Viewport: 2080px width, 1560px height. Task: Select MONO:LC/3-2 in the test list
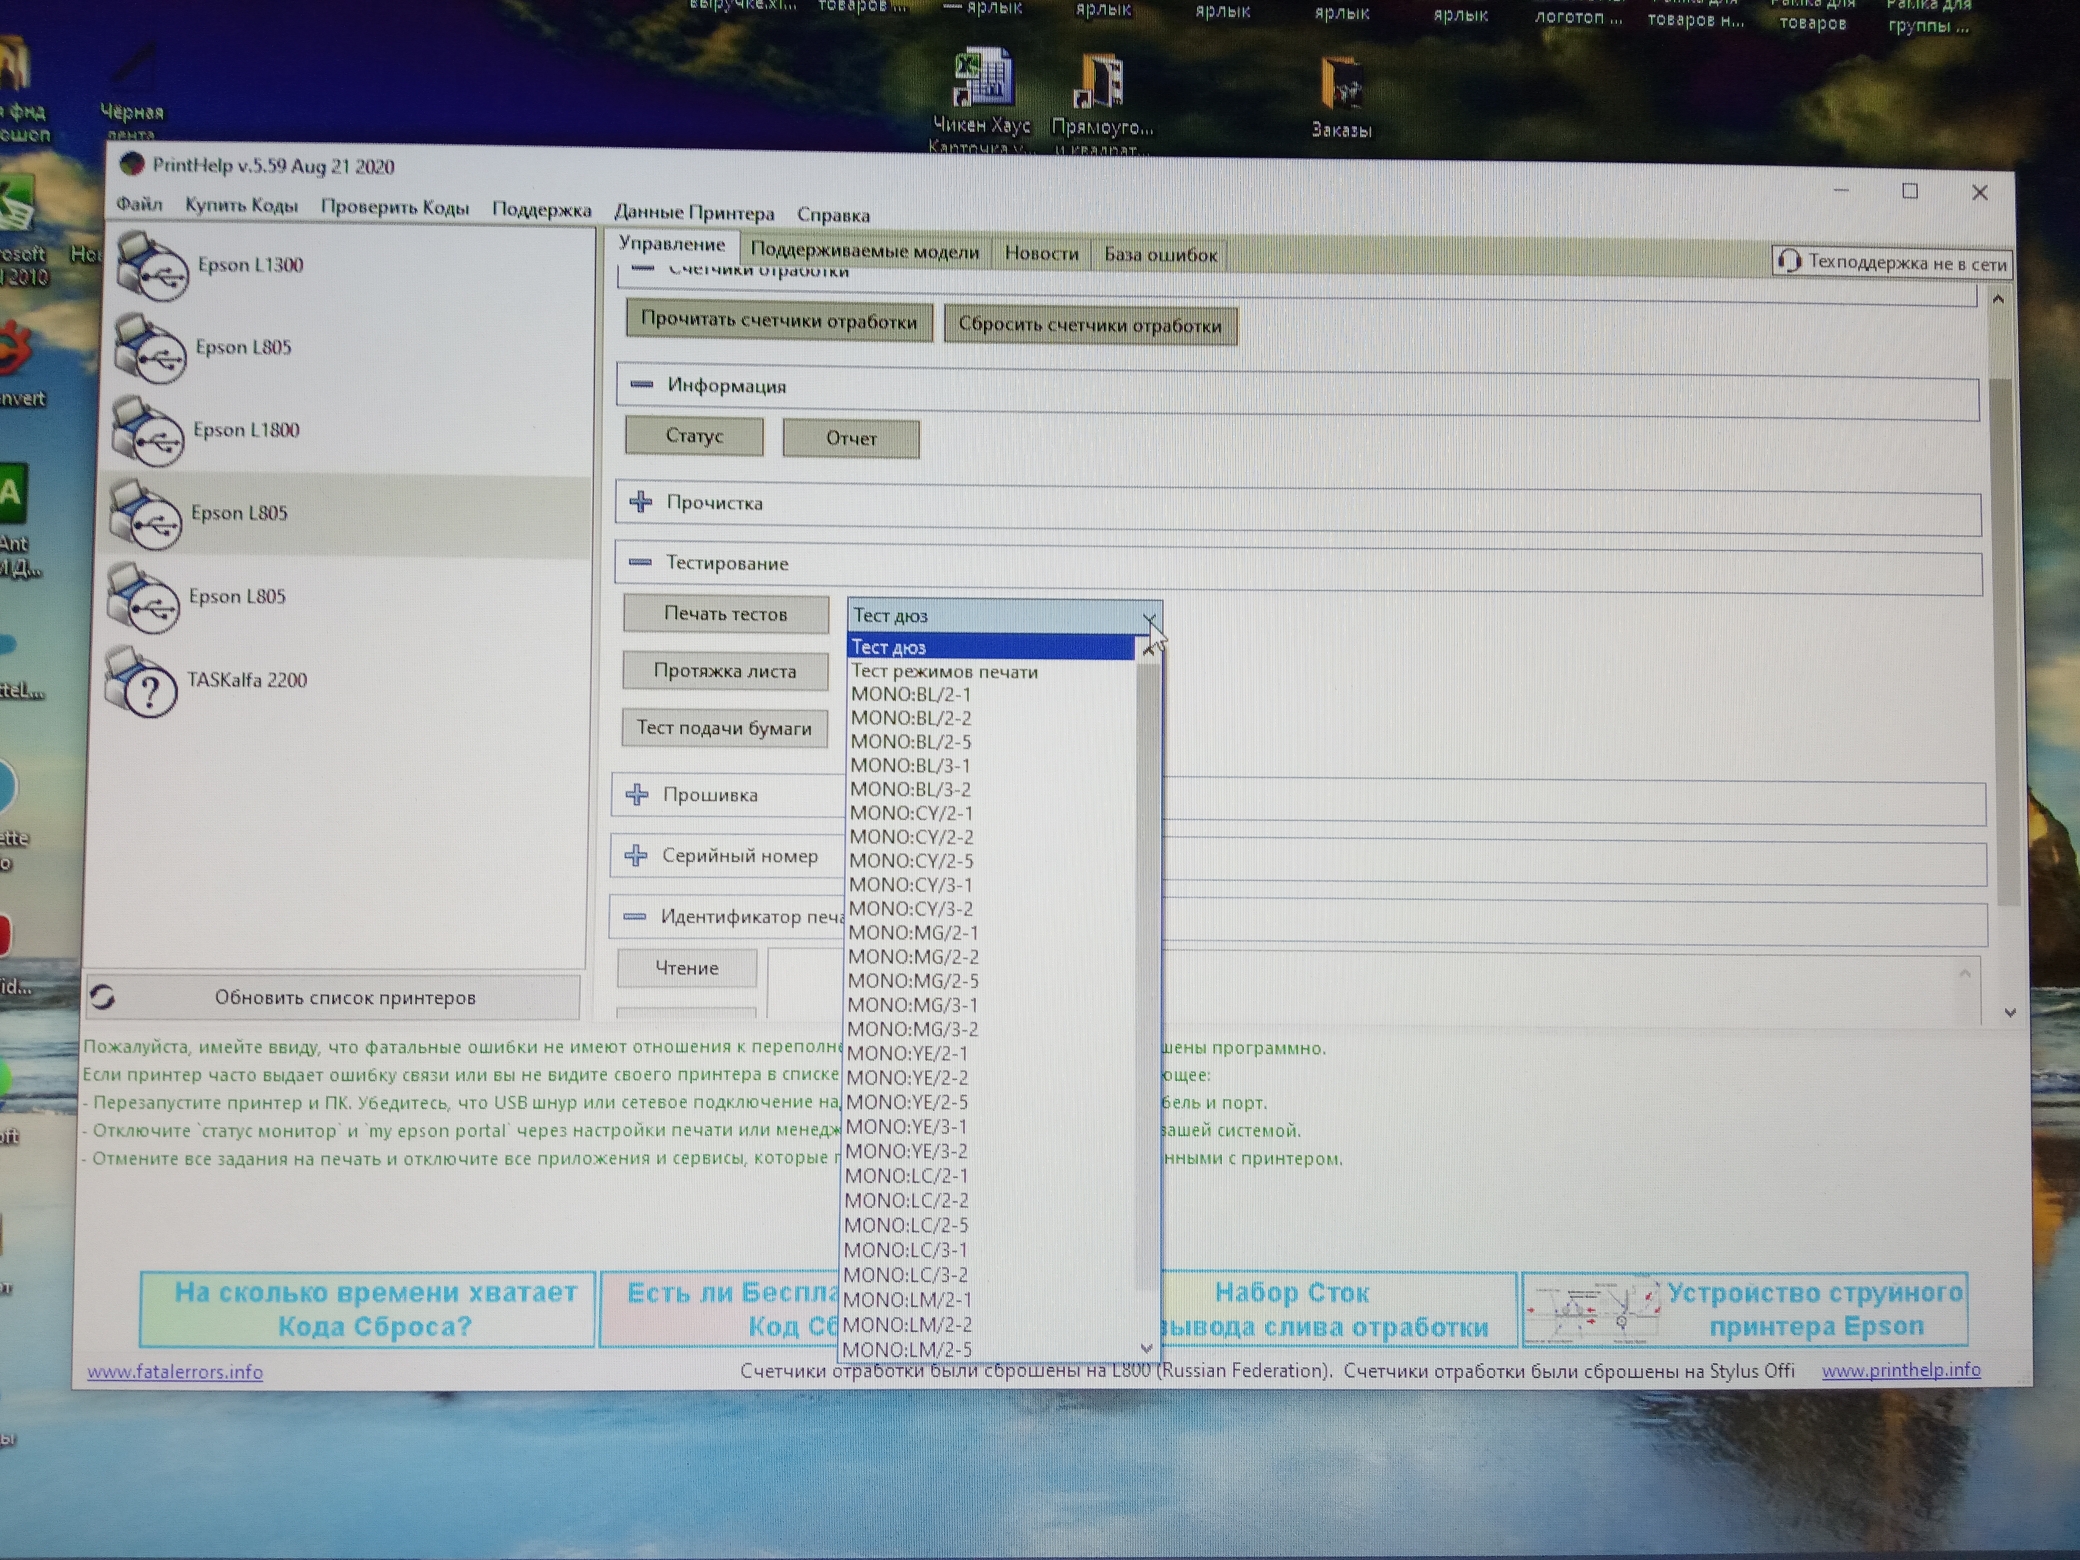pyautogui.click(x=906, y=1275)
